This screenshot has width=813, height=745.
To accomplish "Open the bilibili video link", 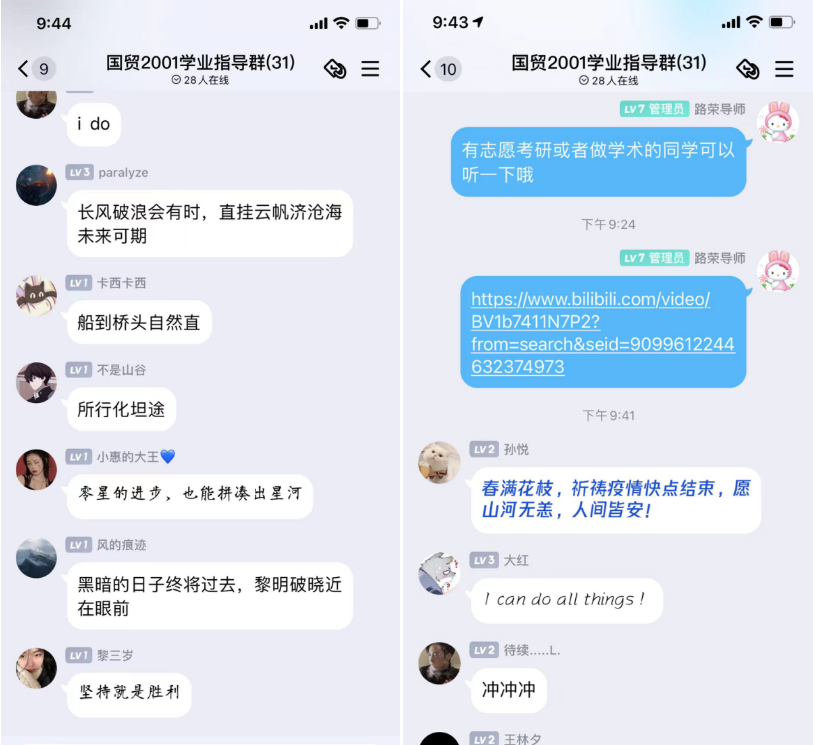I will point(602,332).
